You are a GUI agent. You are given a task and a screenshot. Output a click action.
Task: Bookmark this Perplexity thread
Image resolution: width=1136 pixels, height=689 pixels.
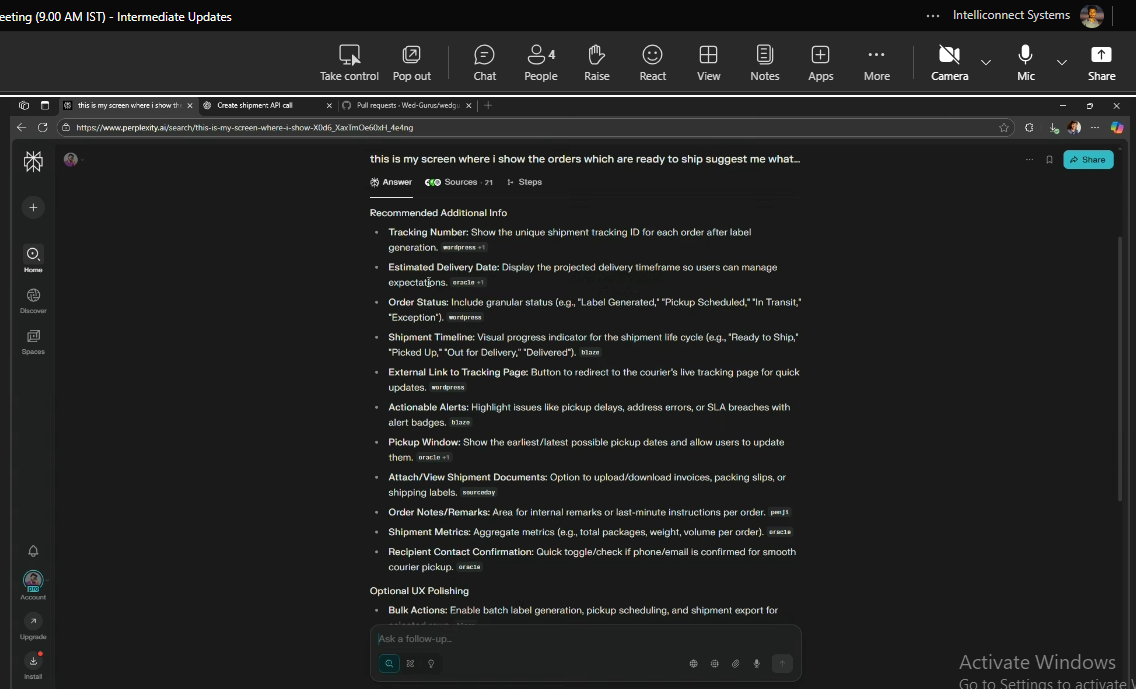click(x=1049, y=160)
